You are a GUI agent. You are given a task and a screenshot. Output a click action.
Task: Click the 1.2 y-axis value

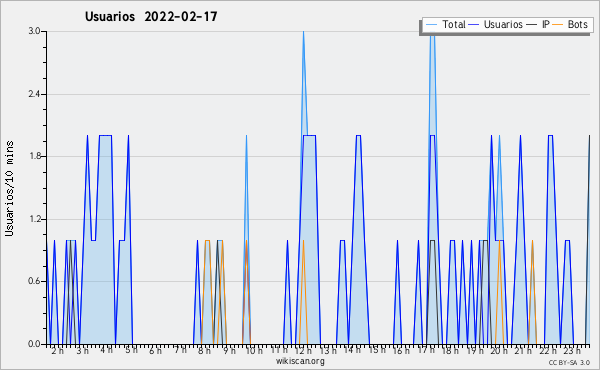tap(34, 219)
